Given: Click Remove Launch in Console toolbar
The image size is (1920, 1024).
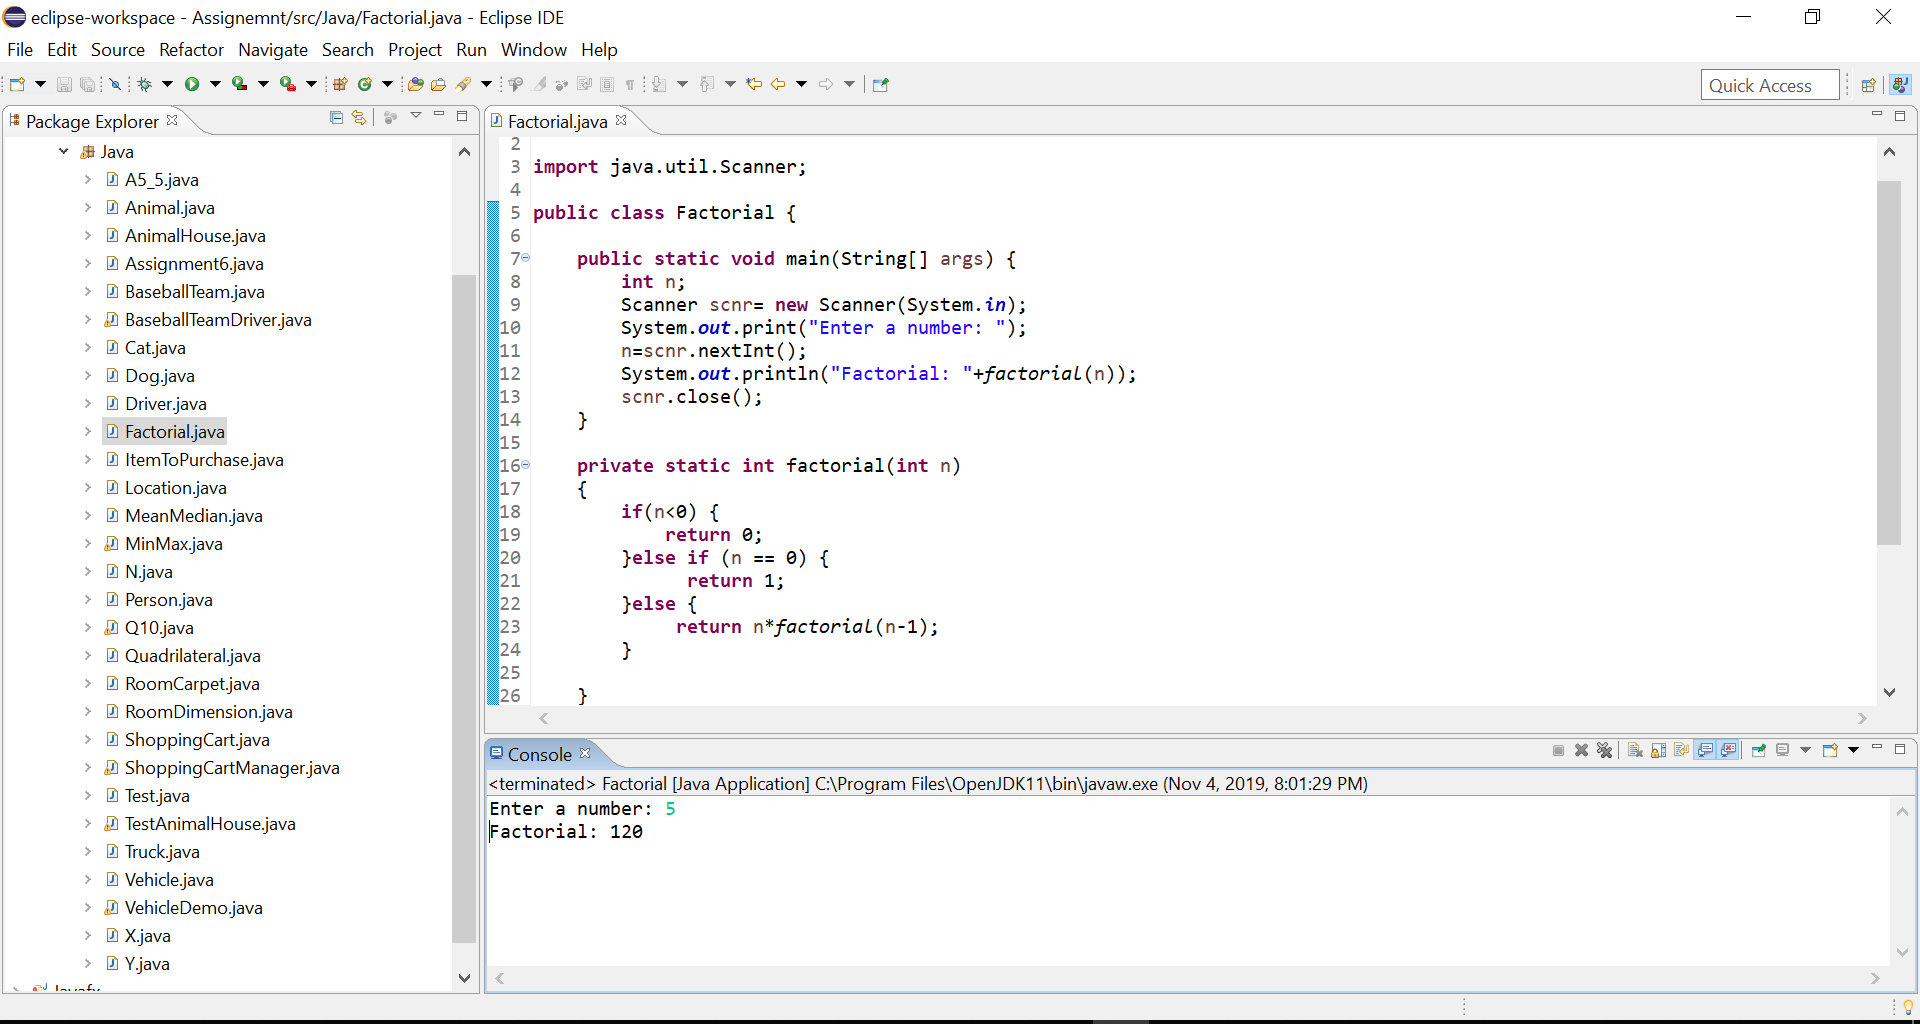Looking at the screenshot, I should 1581,751.
